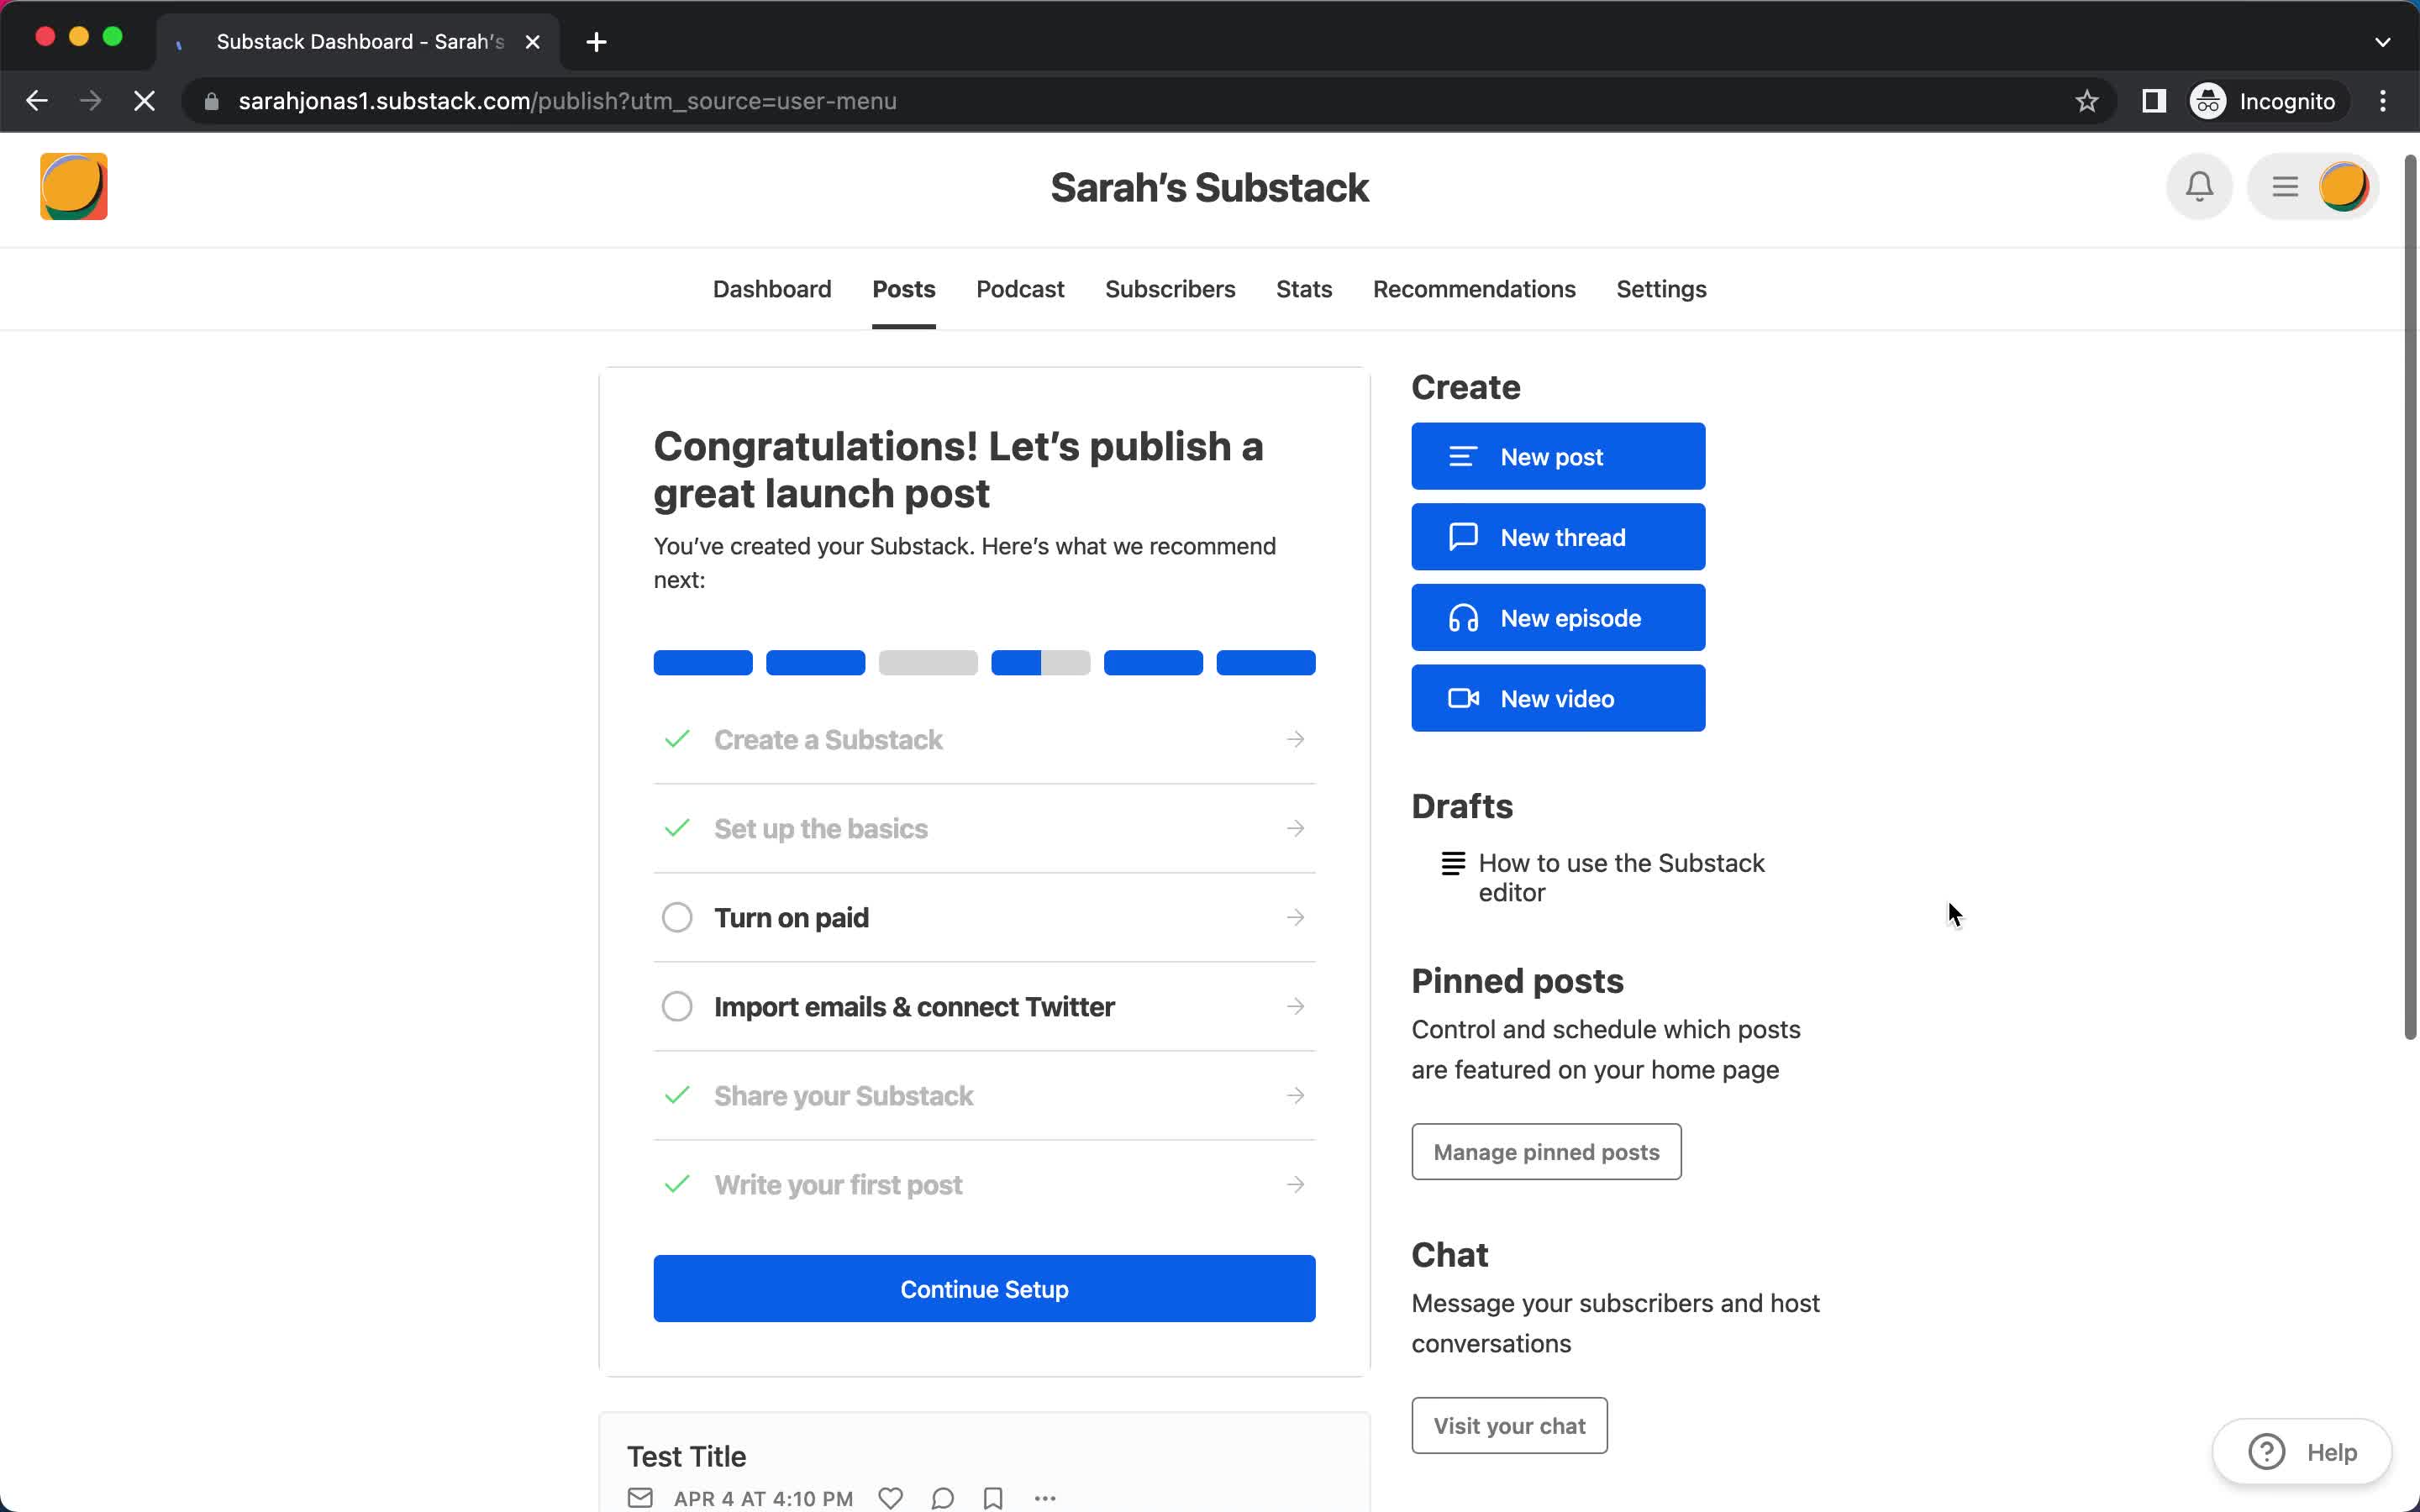Switch to the Dashboard tab
2420x1512 pixels.
[771, 289]
